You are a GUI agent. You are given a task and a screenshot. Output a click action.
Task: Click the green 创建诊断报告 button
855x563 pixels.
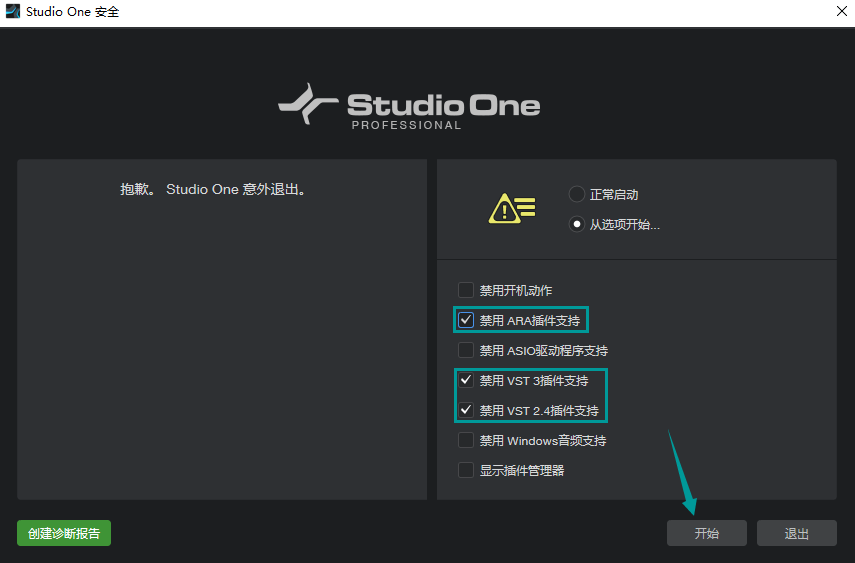coord(64,533)
